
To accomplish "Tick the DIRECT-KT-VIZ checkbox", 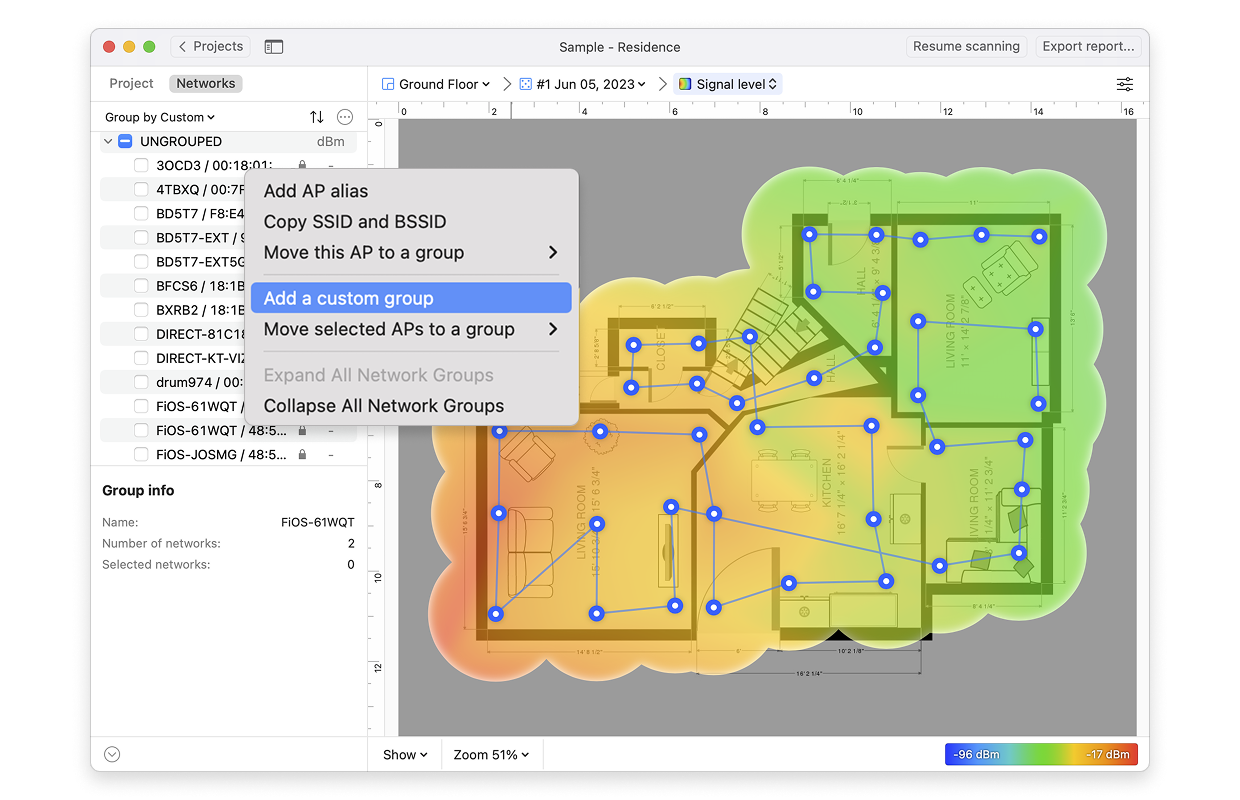I will coord(141,358).
